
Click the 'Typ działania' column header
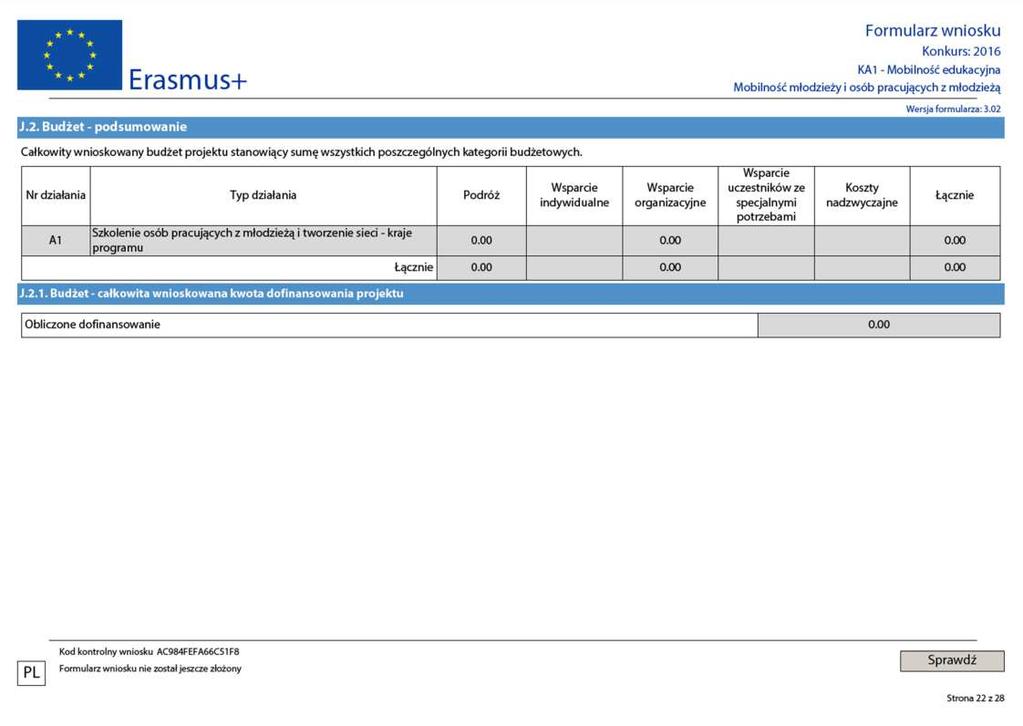tap(264, 195)
